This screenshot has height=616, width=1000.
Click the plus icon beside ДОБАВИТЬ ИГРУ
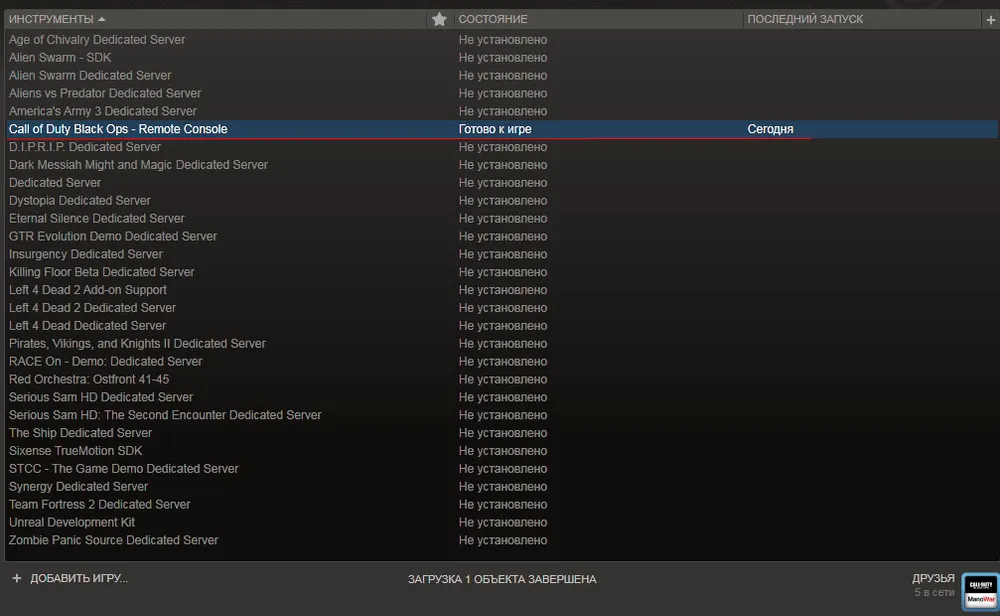tap(17, 578)
